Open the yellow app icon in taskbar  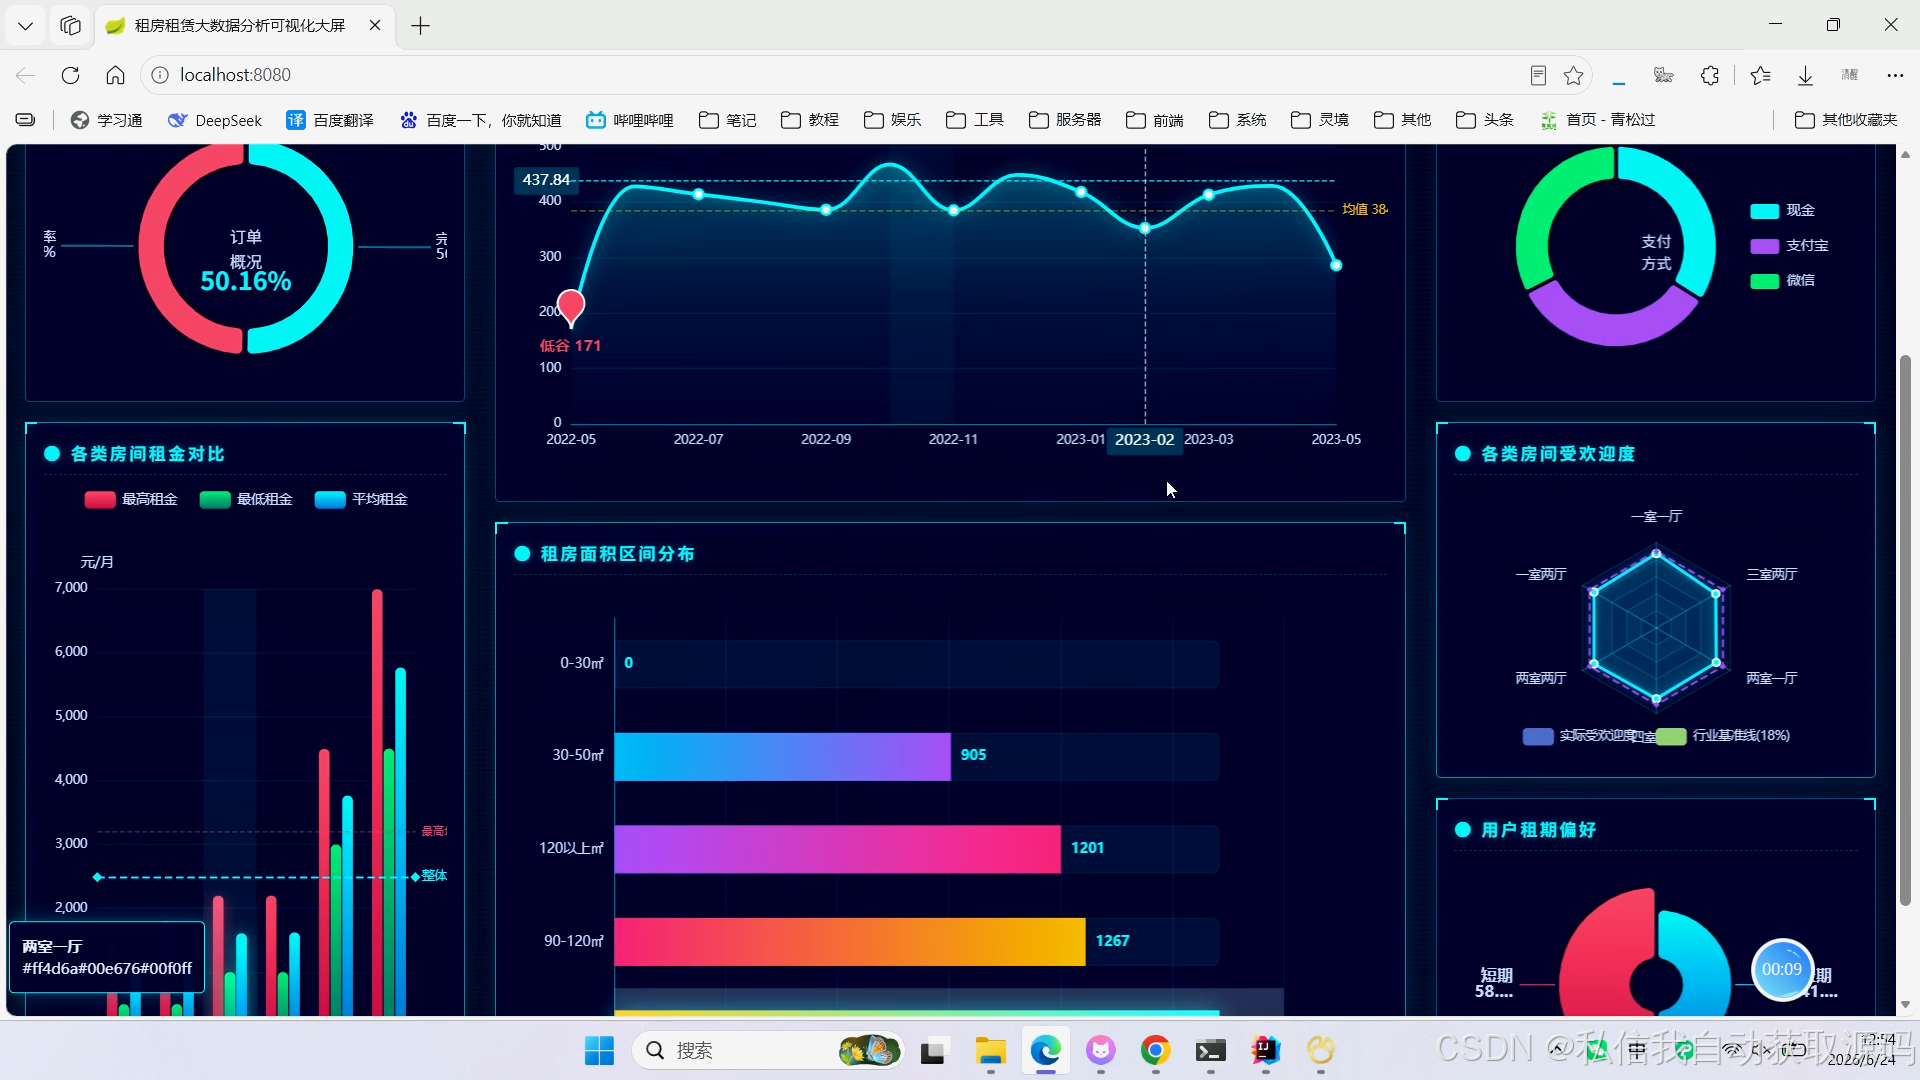1320,1050
